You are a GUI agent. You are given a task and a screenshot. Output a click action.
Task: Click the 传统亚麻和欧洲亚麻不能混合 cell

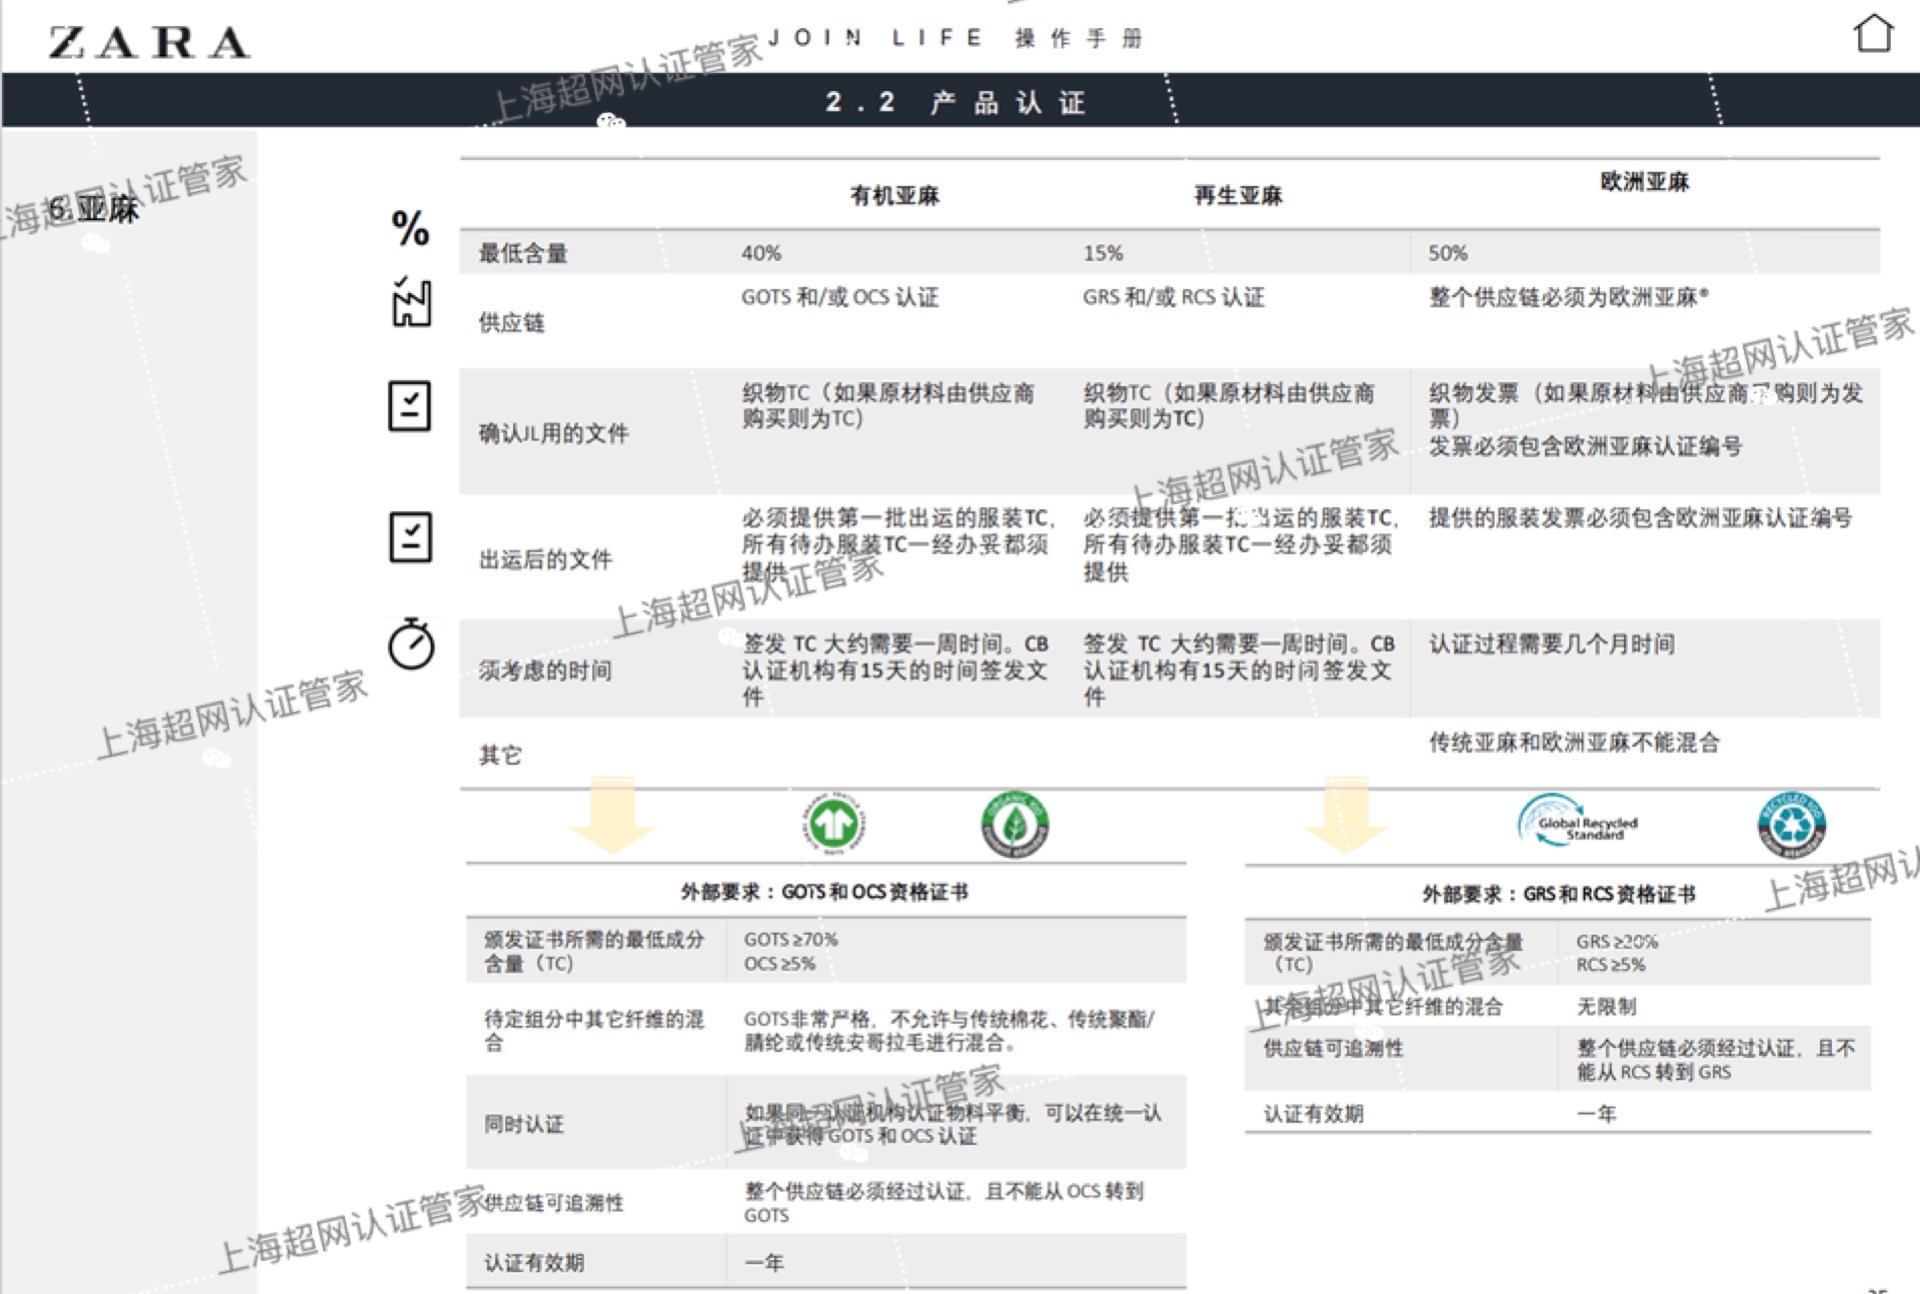pyautogui.click(x=1574, y=742)
